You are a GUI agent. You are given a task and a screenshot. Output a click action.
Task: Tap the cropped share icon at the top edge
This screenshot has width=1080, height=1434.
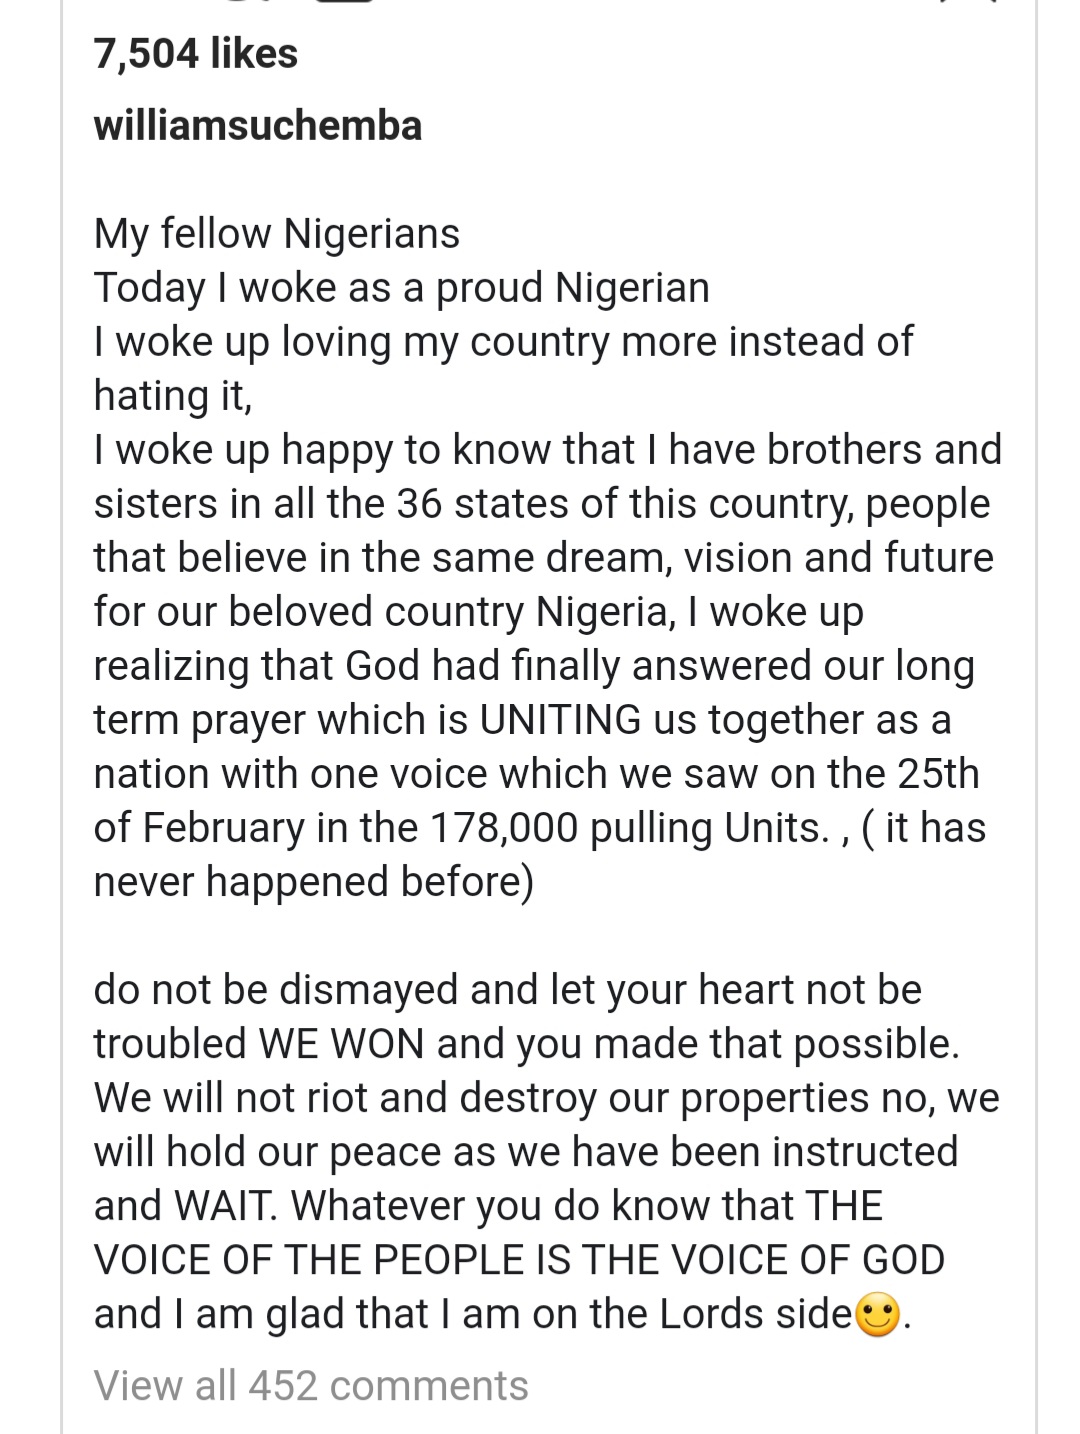(x=345, y=2)
